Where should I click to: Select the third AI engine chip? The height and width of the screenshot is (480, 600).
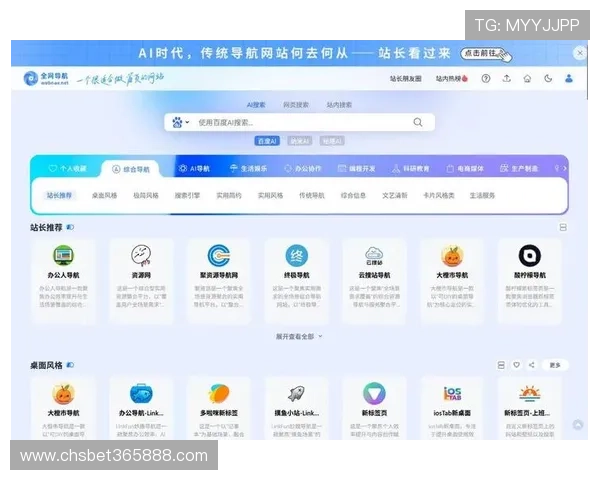point(332,141)
